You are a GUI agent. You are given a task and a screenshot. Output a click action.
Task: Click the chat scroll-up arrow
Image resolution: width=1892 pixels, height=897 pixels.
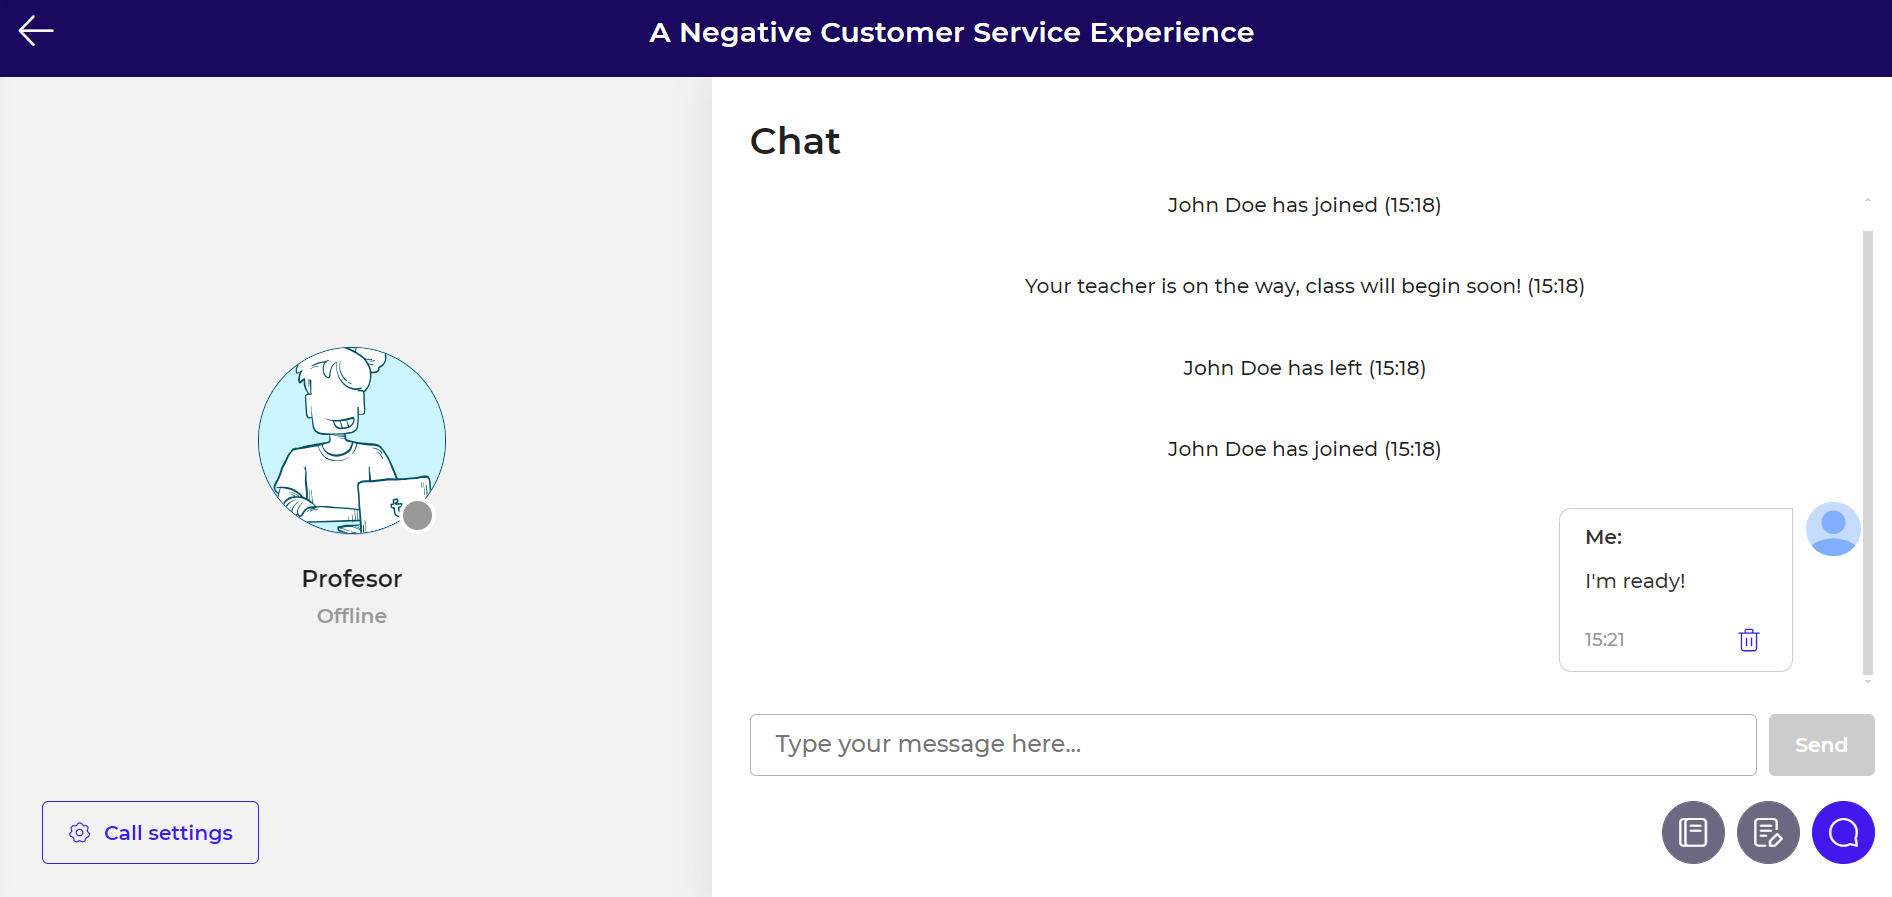tap(1867, 201)
